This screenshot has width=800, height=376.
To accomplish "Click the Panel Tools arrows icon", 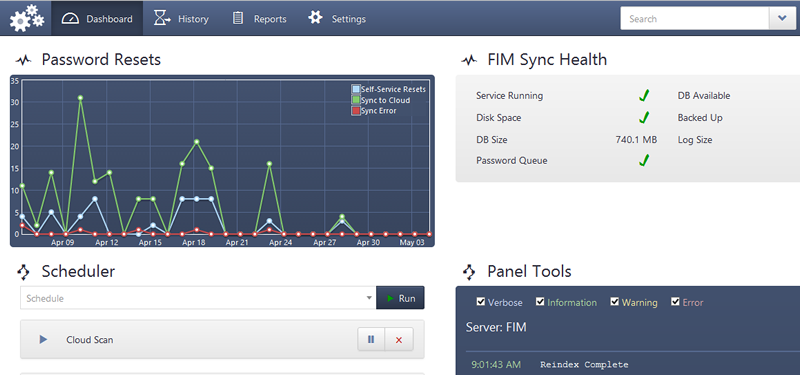I will pyautogui.click(x=469, y=272).
